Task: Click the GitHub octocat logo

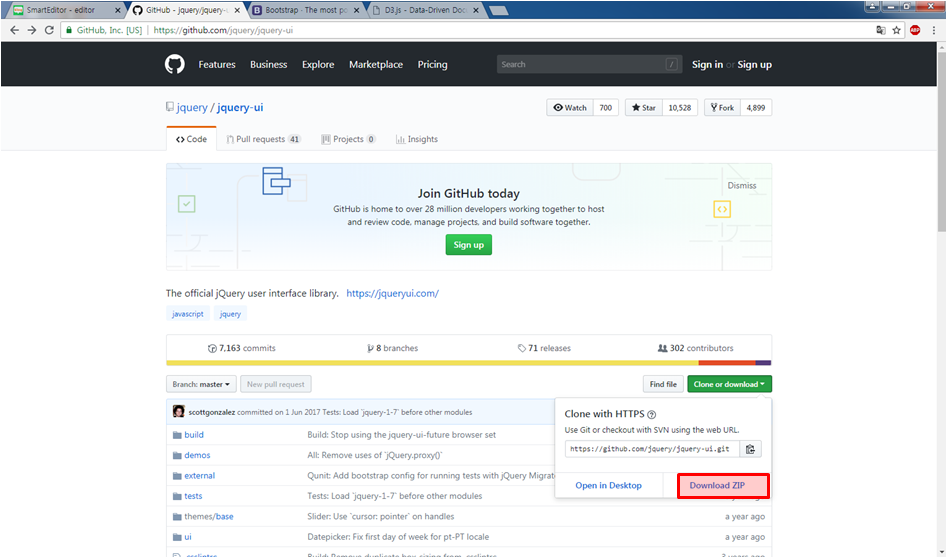Action: (x=175, y=64)
